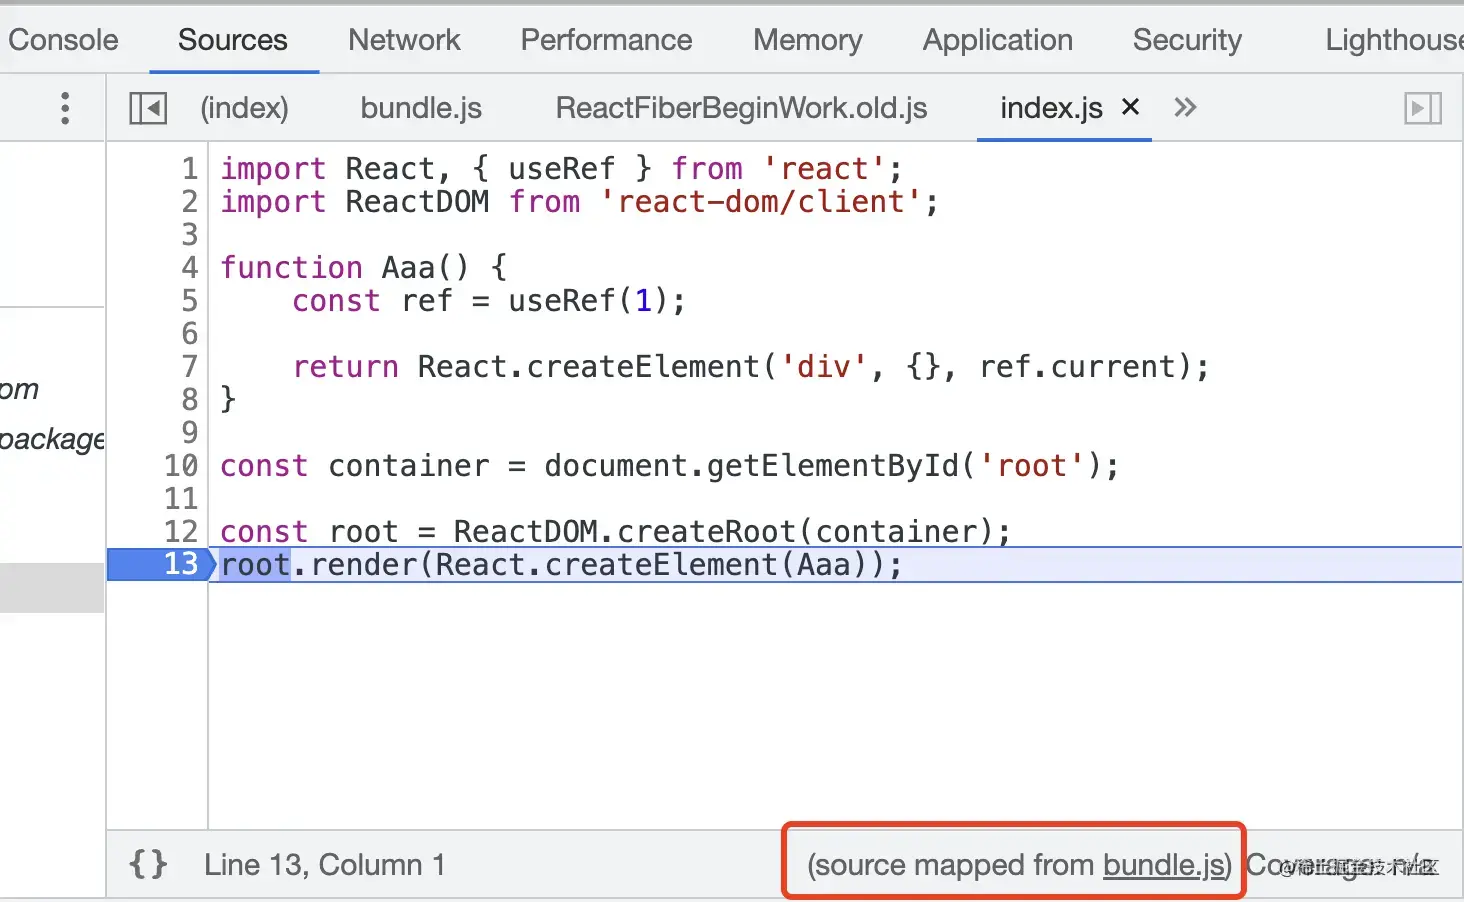Open the Performance panel tab
The image size is (1464, 902).
click(x=606, y=40)
